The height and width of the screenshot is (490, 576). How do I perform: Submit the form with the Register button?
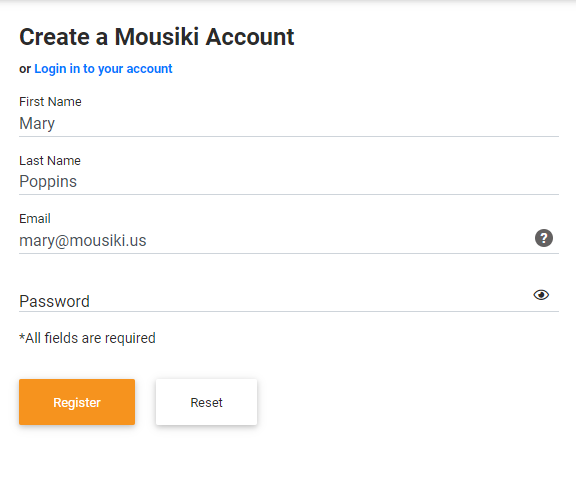pos(77,402)
